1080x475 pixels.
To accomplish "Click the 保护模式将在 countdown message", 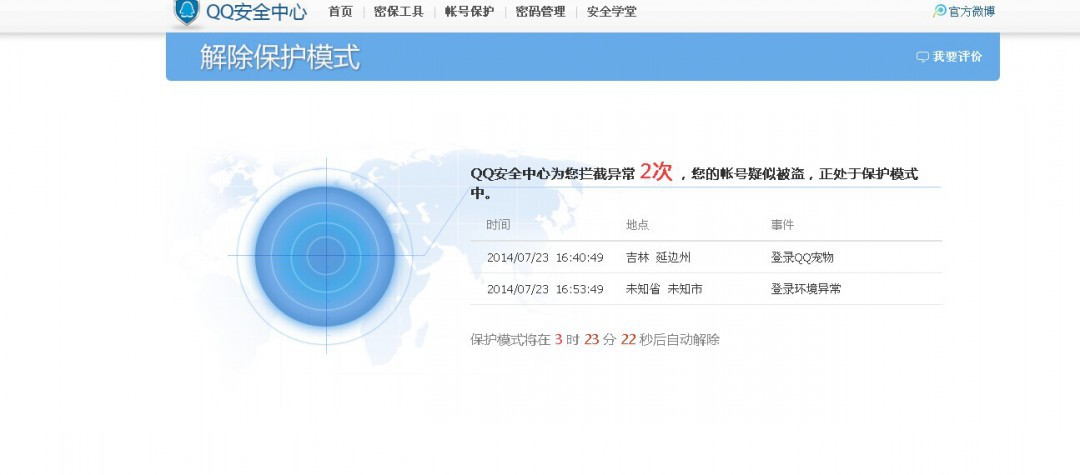I will pyautogui.click(x=595, y=339).
